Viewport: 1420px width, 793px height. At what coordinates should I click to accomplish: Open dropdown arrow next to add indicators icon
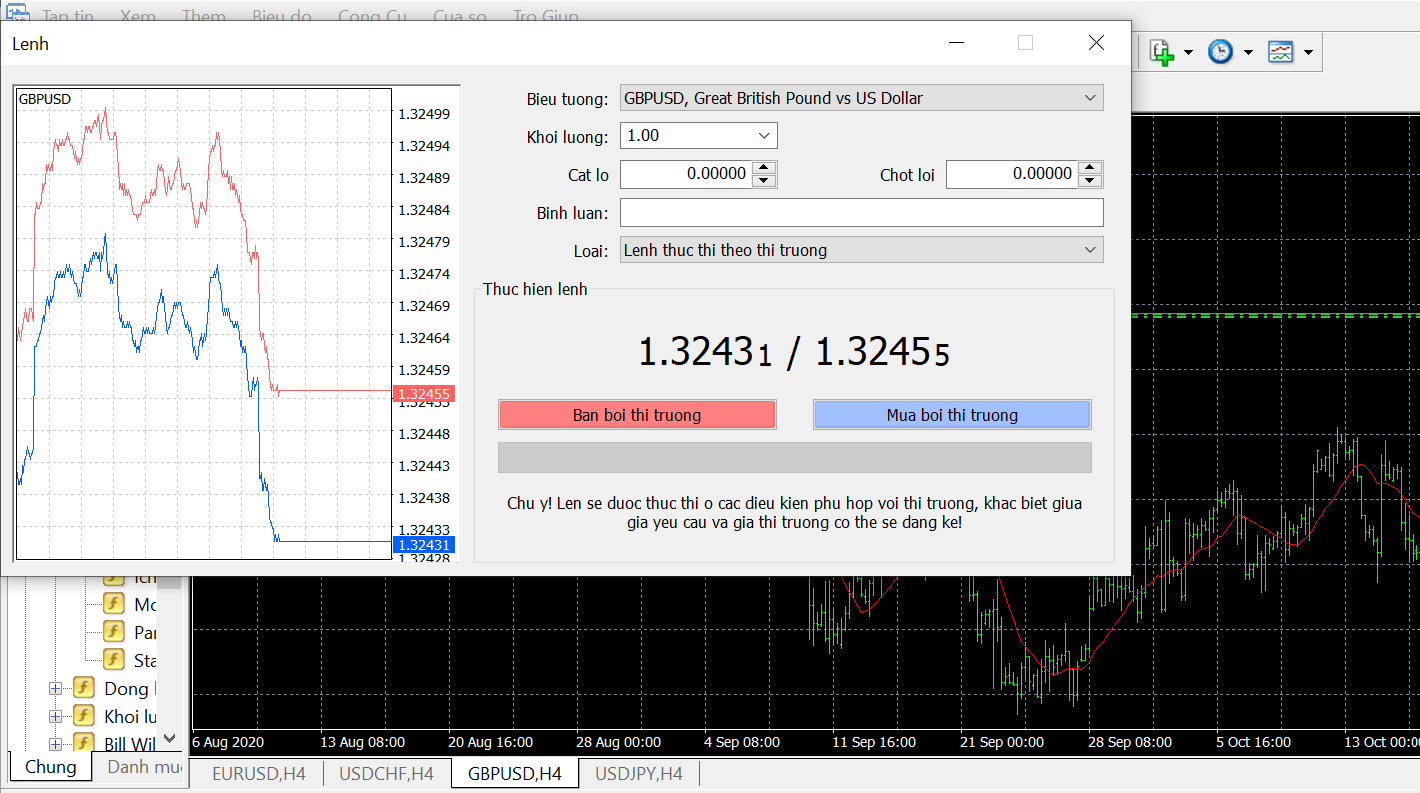[x=1188, y=52]
